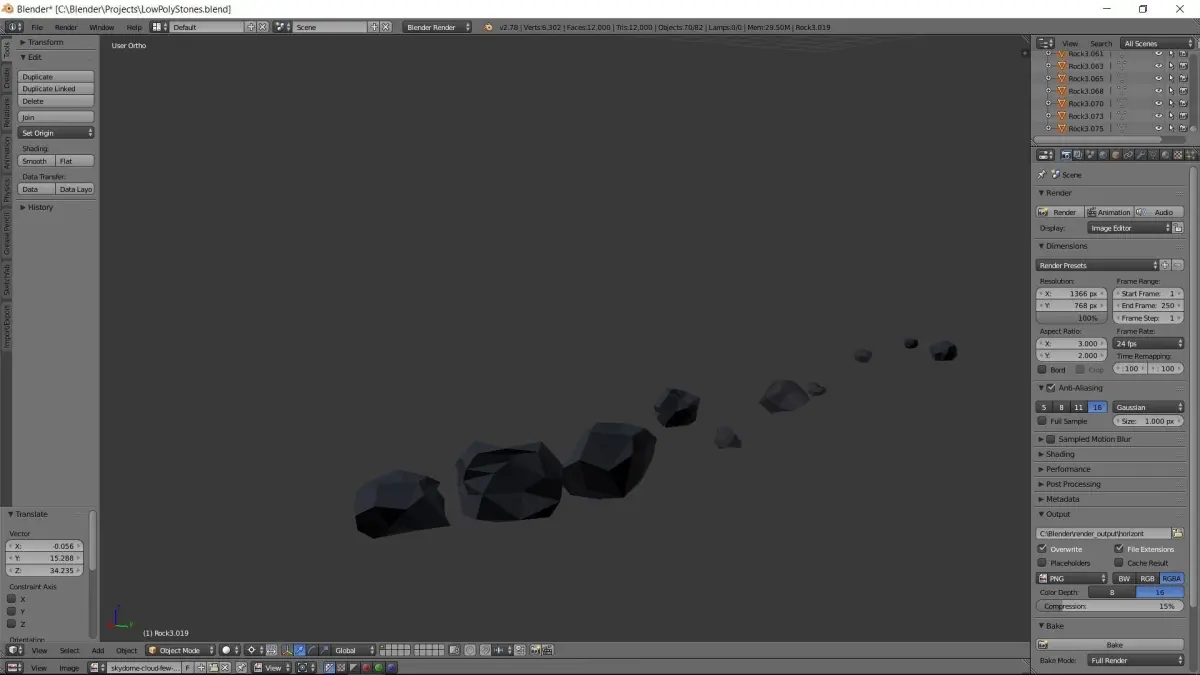This screenshot has height=675, width=1200.
Task: Disable the Anti-Aliasing checkbox
Action: tap(1051, 388)
